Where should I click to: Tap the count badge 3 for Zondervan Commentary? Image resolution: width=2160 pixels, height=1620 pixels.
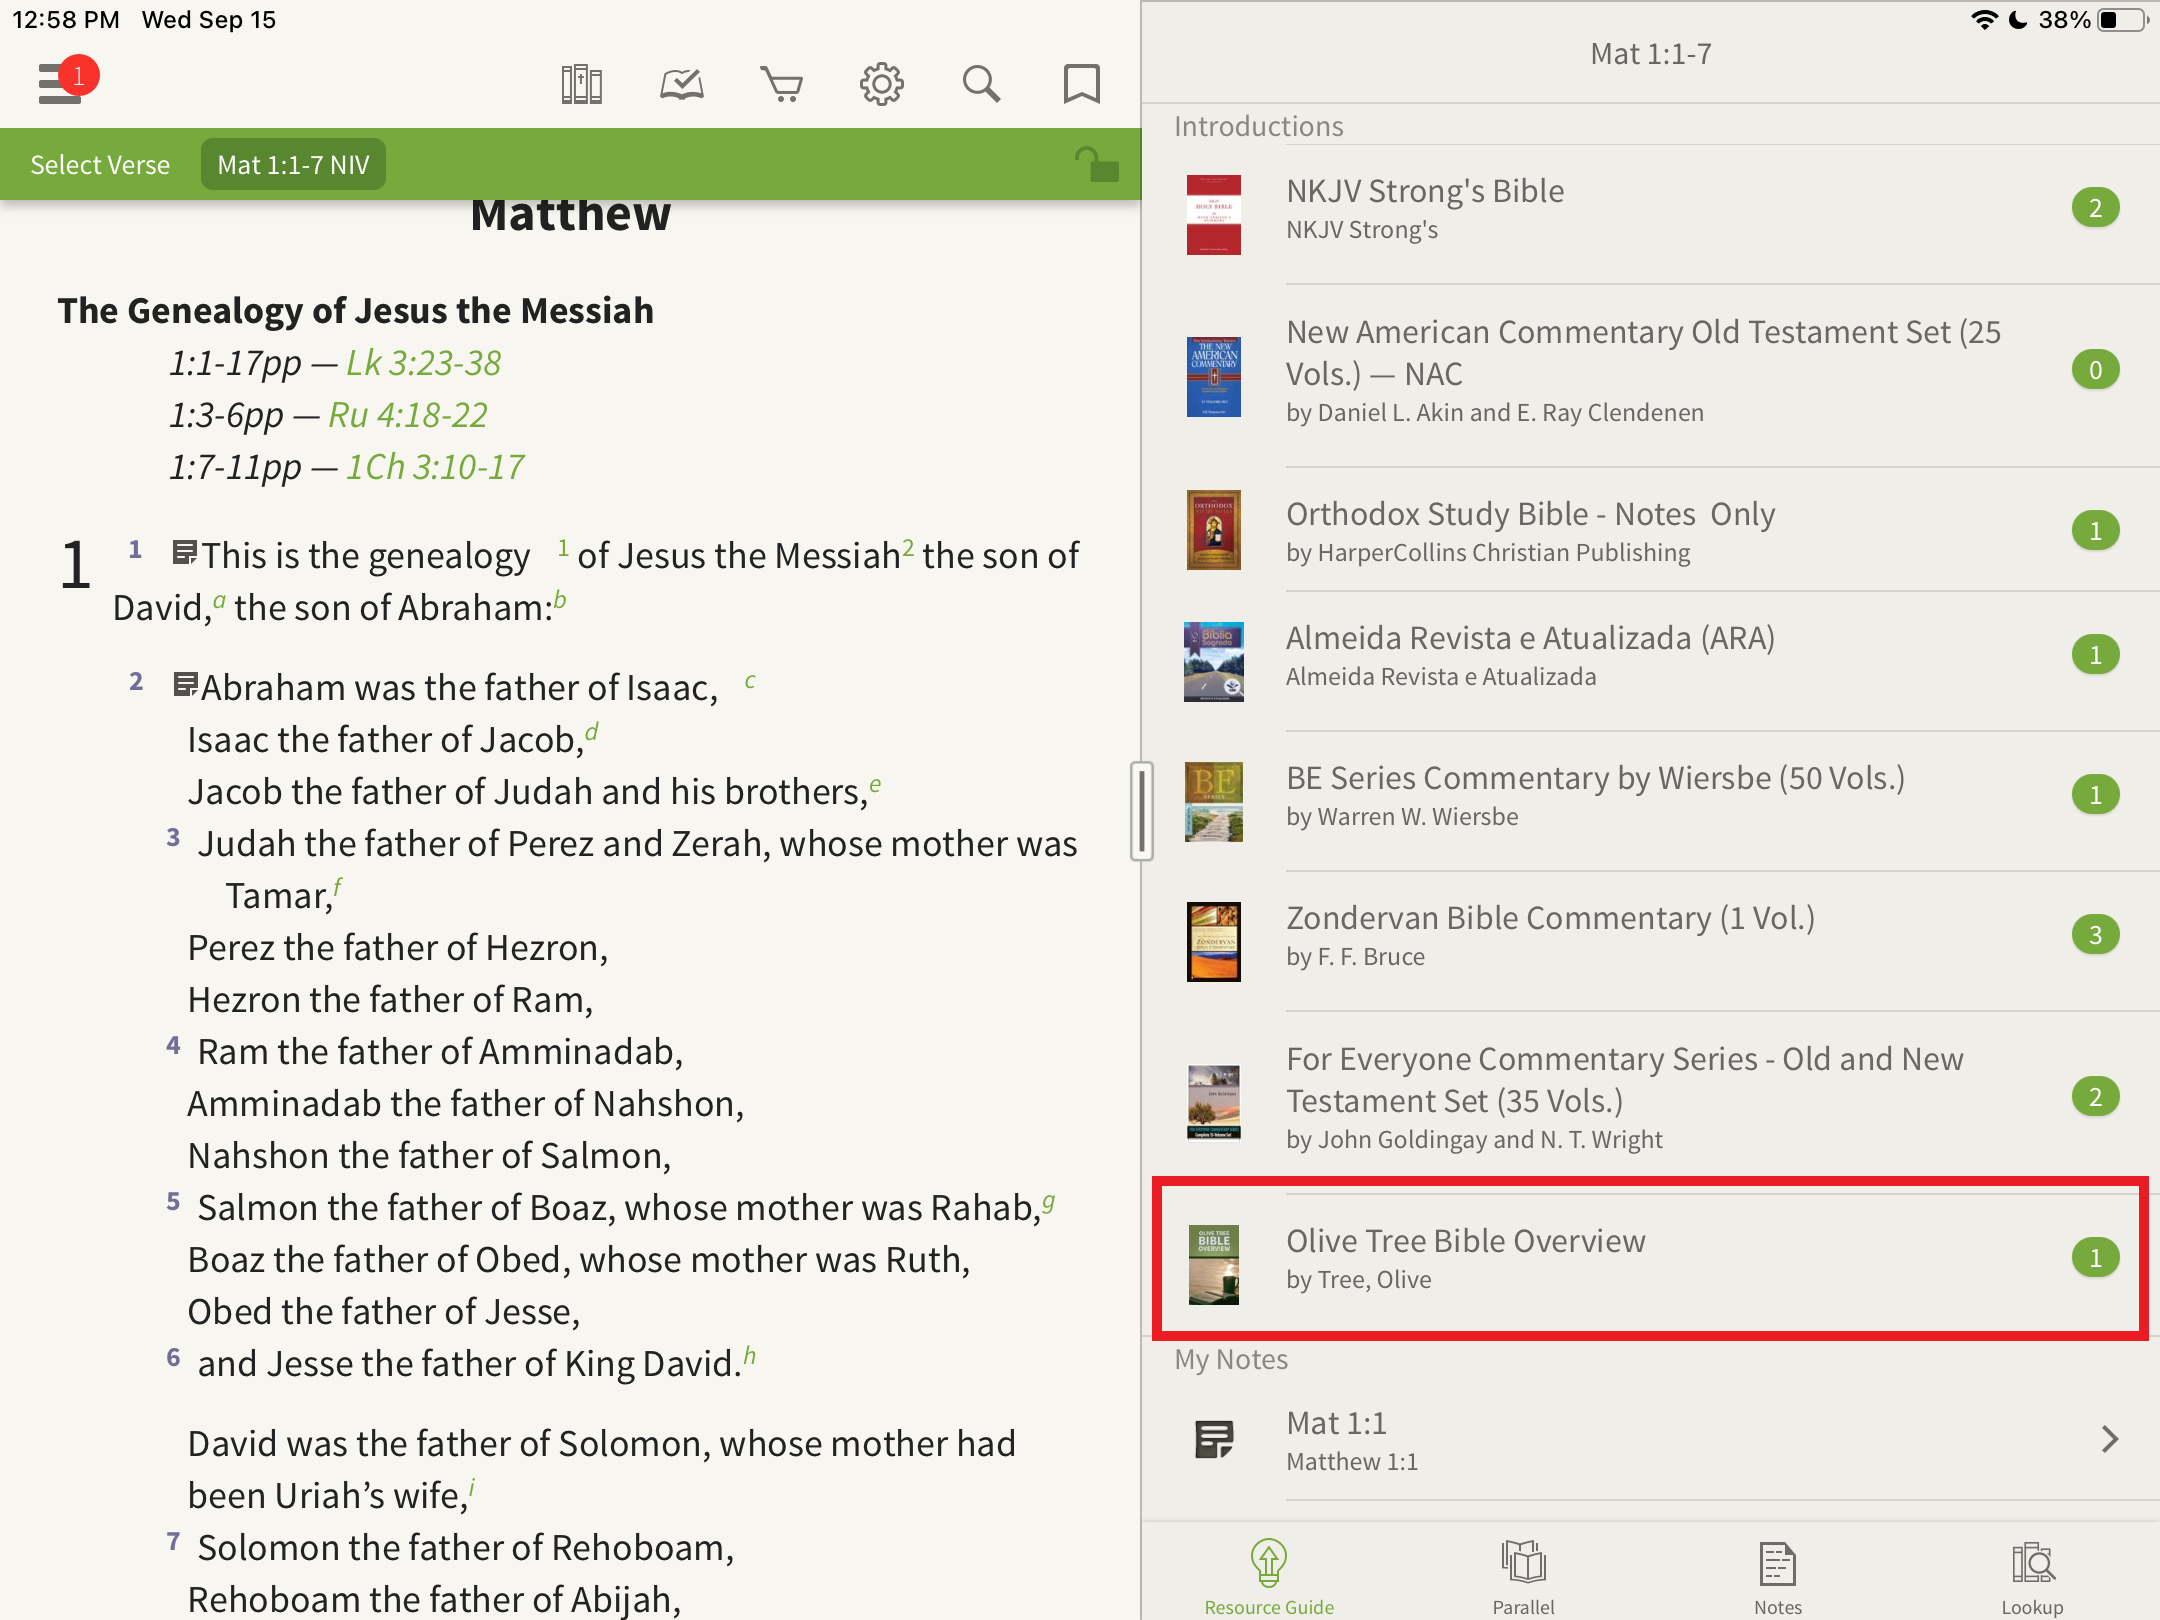(2095, 935)
